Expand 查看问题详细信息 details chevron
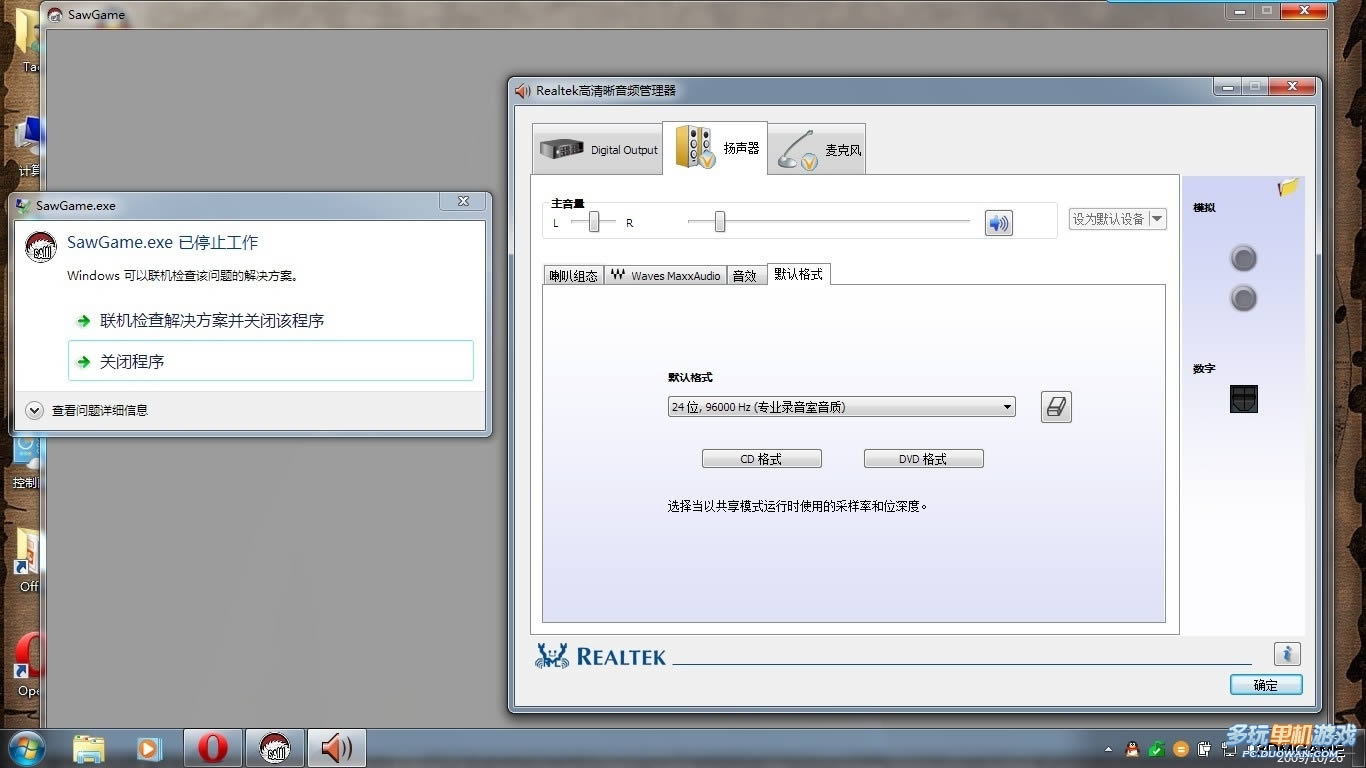Image resolution: width=1366 pixels, height=768 pixels. 35,410
